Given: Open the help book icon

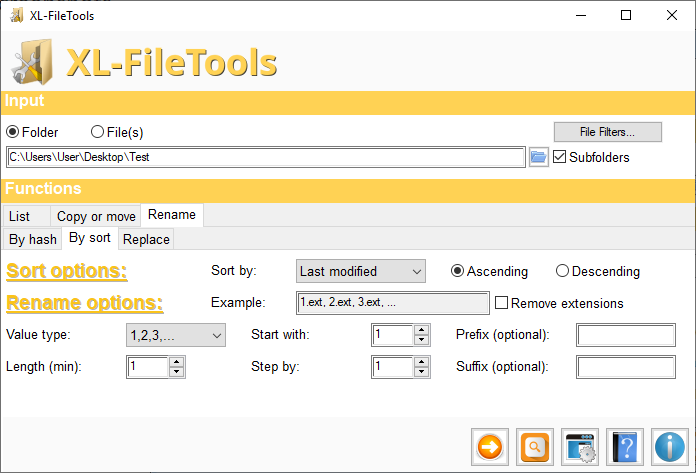Looking at the screenshot, I should [x=625, y=446].
